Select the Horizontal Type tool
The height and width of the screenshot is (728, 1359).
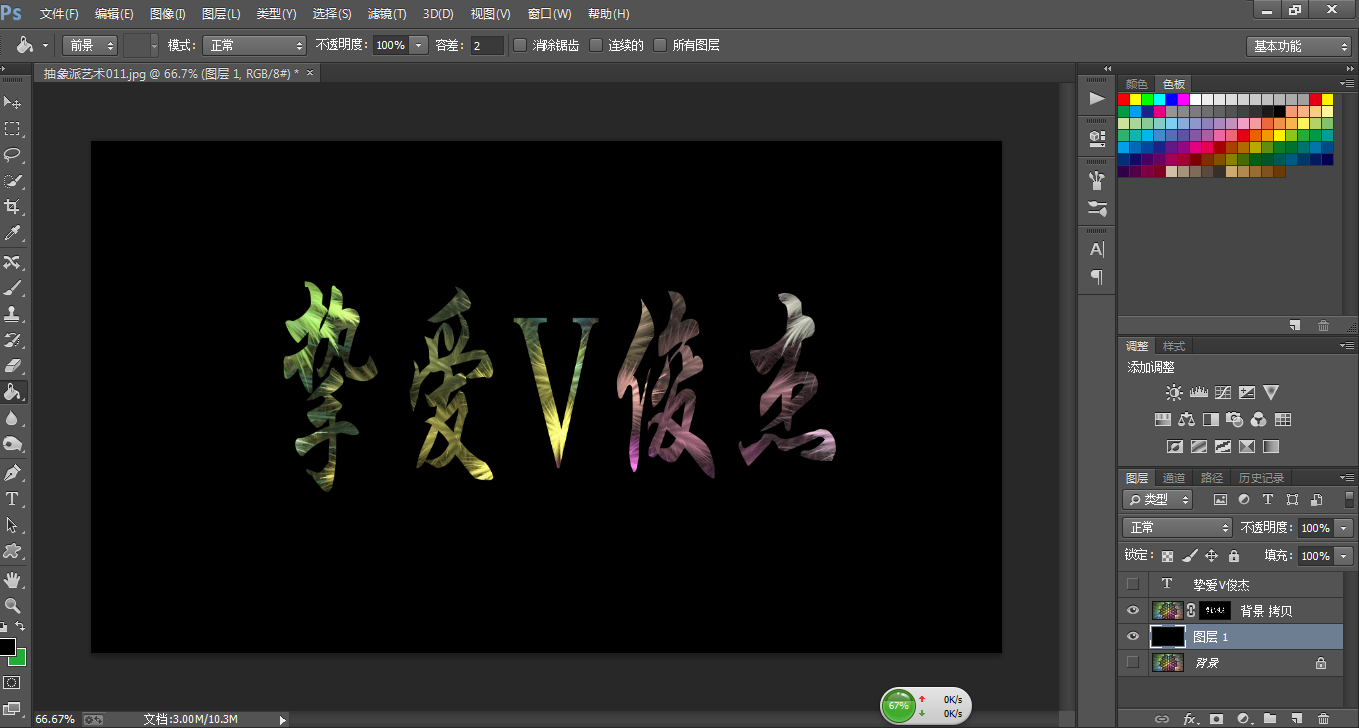pos(13,498)
